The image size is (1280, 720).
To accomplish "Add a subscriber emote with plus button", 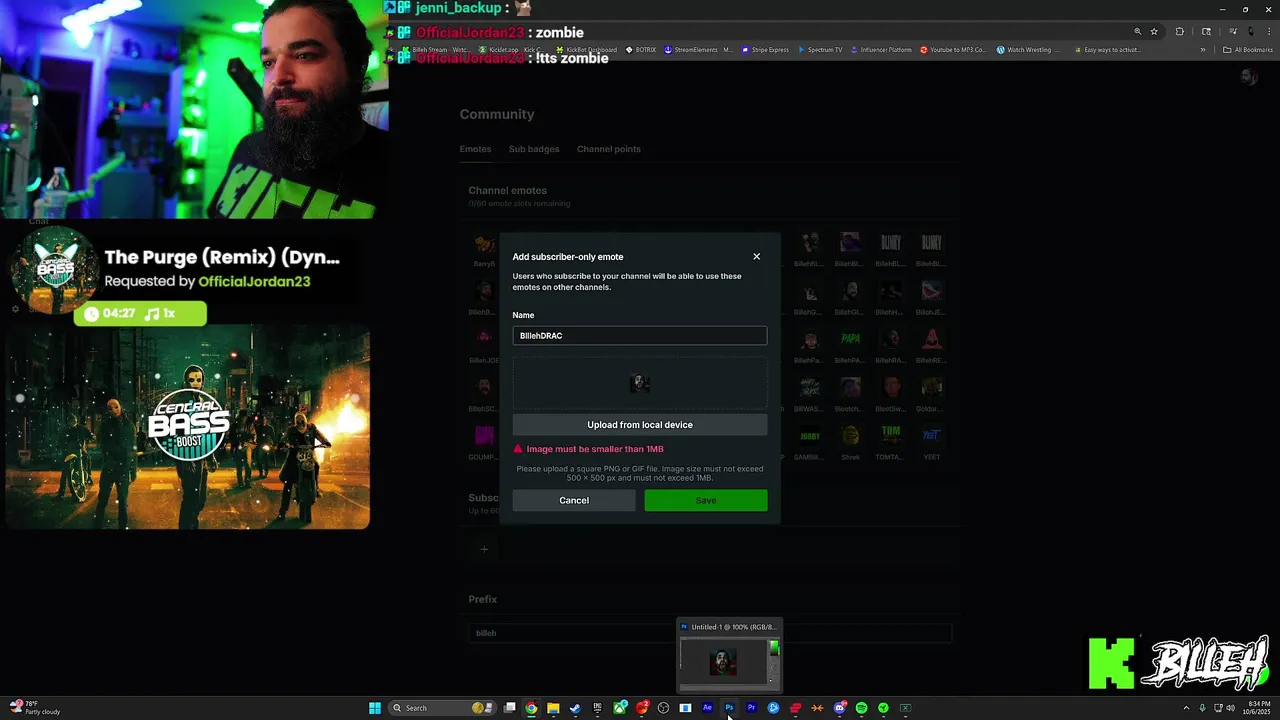I will point(484,549).
